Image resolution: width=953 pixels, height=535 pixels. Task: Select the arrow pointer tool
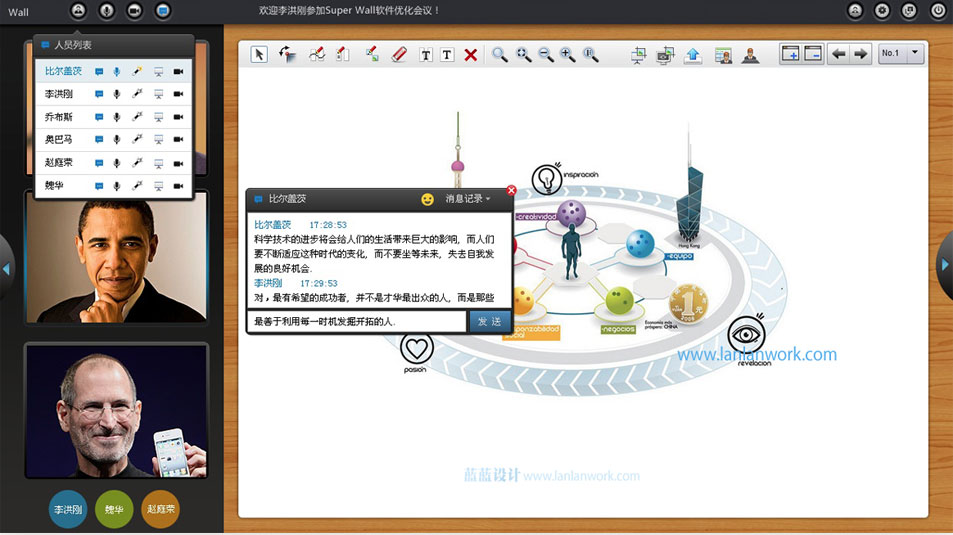[x=259, y=54]
